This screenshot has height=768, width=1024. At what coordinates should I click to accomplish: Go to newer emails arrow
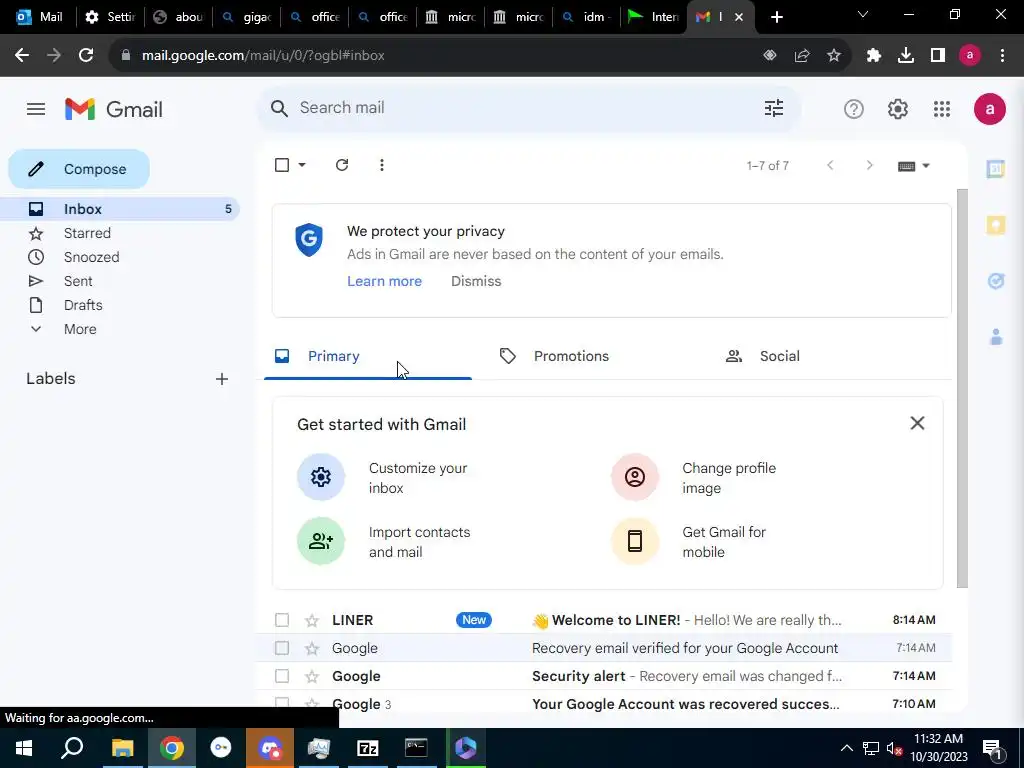click(830, 165)
